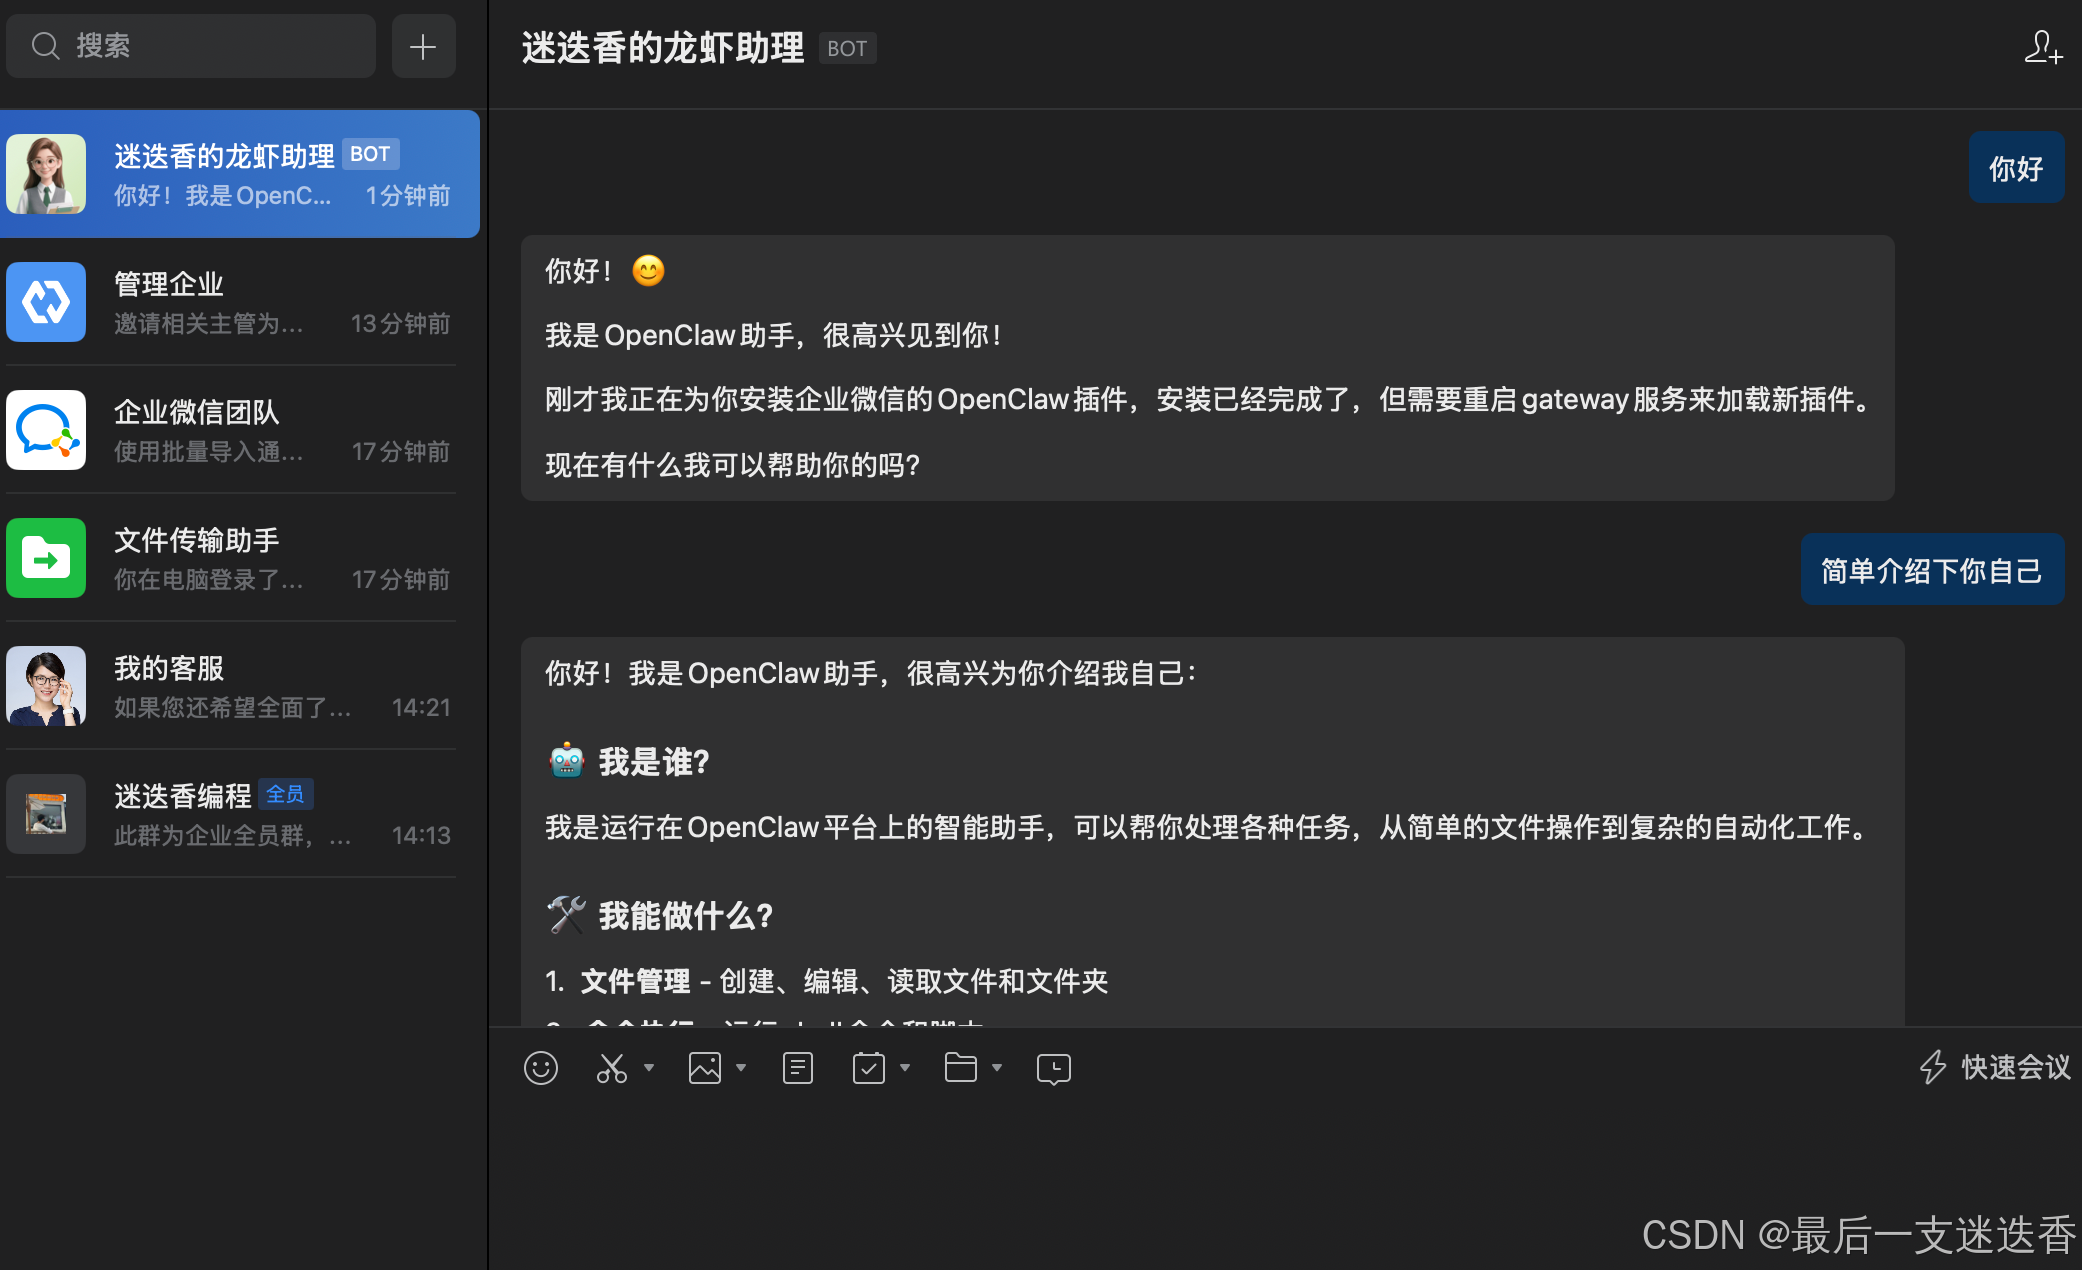Image resolution: width=2082 pixels, height=1270 pixels.
Task: Open the emoji picker icon
Action: (x=541, y=1068)
